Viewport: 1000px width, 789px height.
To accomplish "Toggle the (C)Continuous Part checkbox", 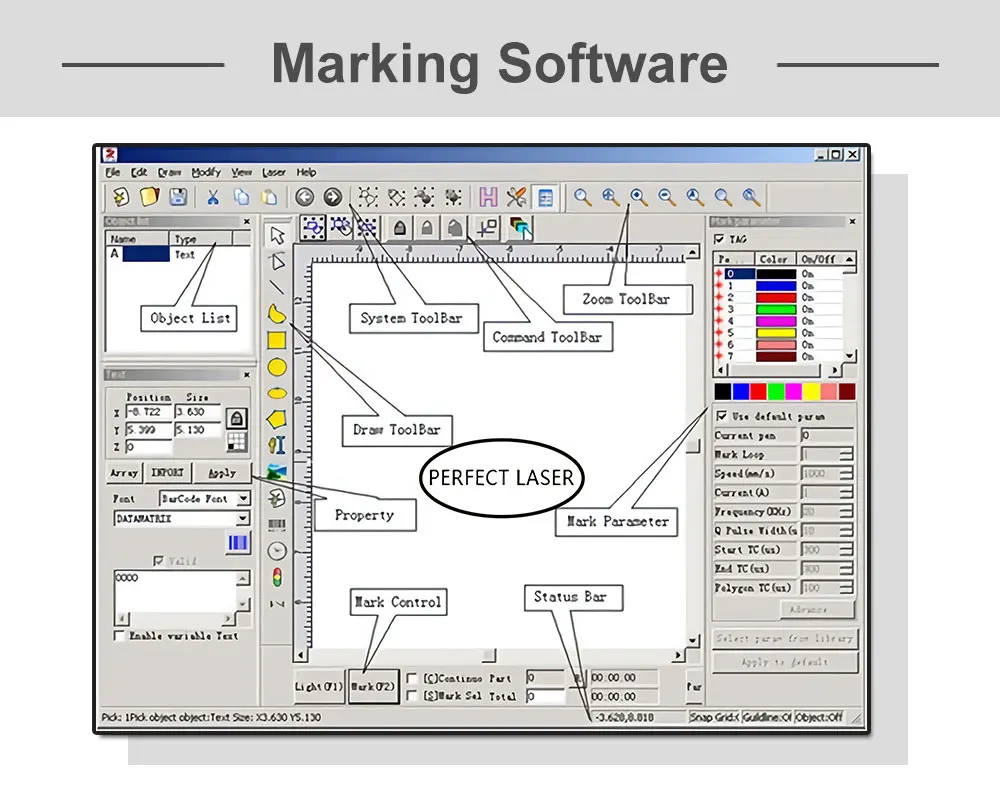I will (x=412, y=678).
